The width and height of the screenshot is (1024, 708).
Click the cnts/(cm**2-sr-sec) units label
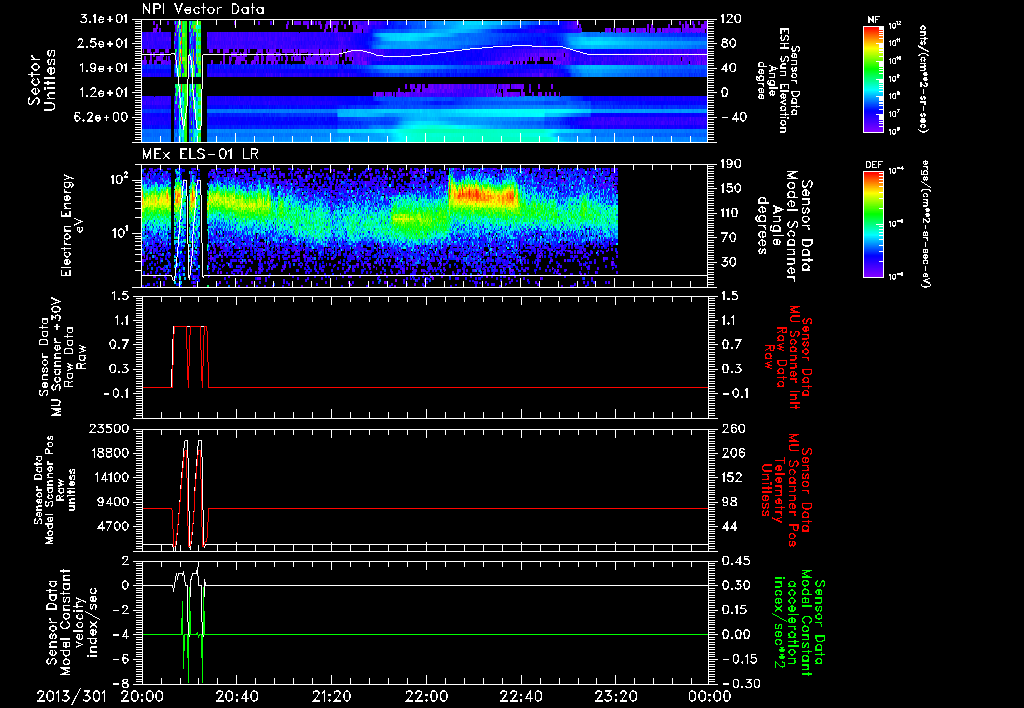point(923,78)
